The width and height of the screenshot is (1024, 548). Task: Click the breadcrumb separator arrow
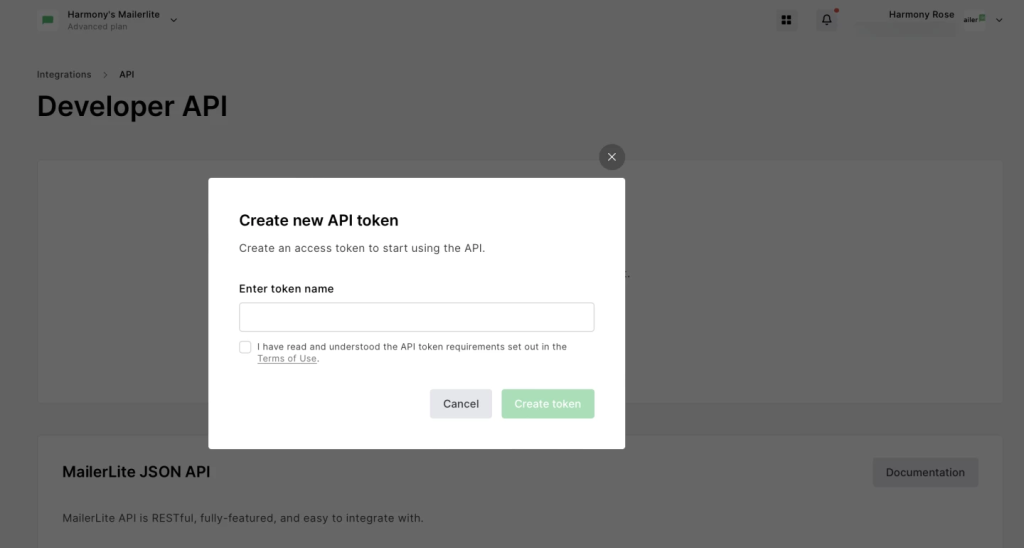[x=103, y=75]
